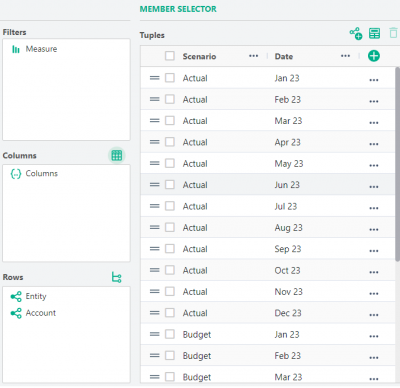Click the table layout icon in Tuples toolbar
The image size is (400, 388).
pos(374,33)
